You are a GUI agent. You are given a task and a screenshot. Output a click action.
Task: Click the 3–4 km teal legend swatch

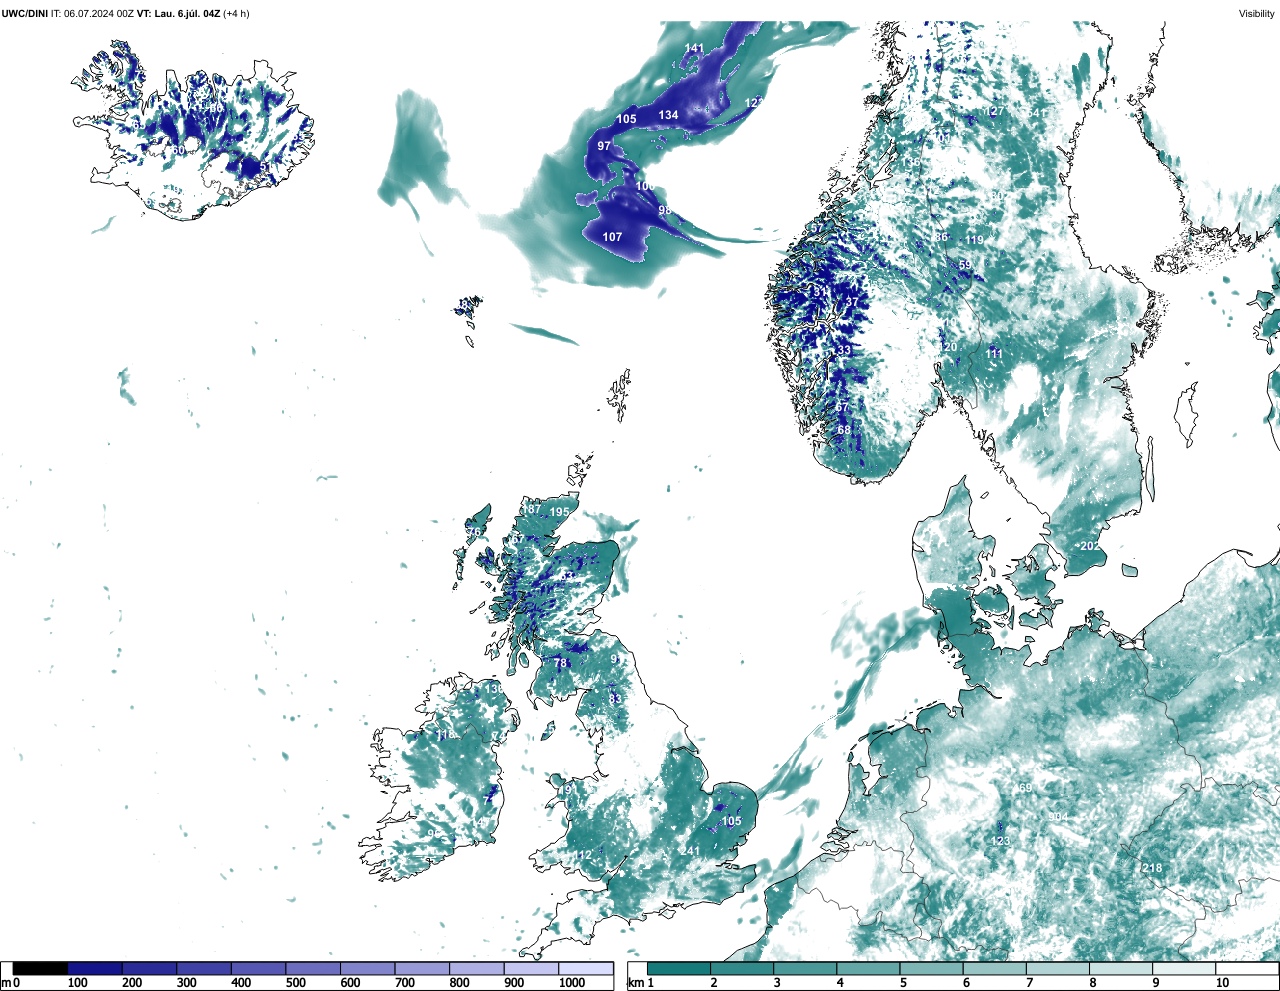coord(806,968)
